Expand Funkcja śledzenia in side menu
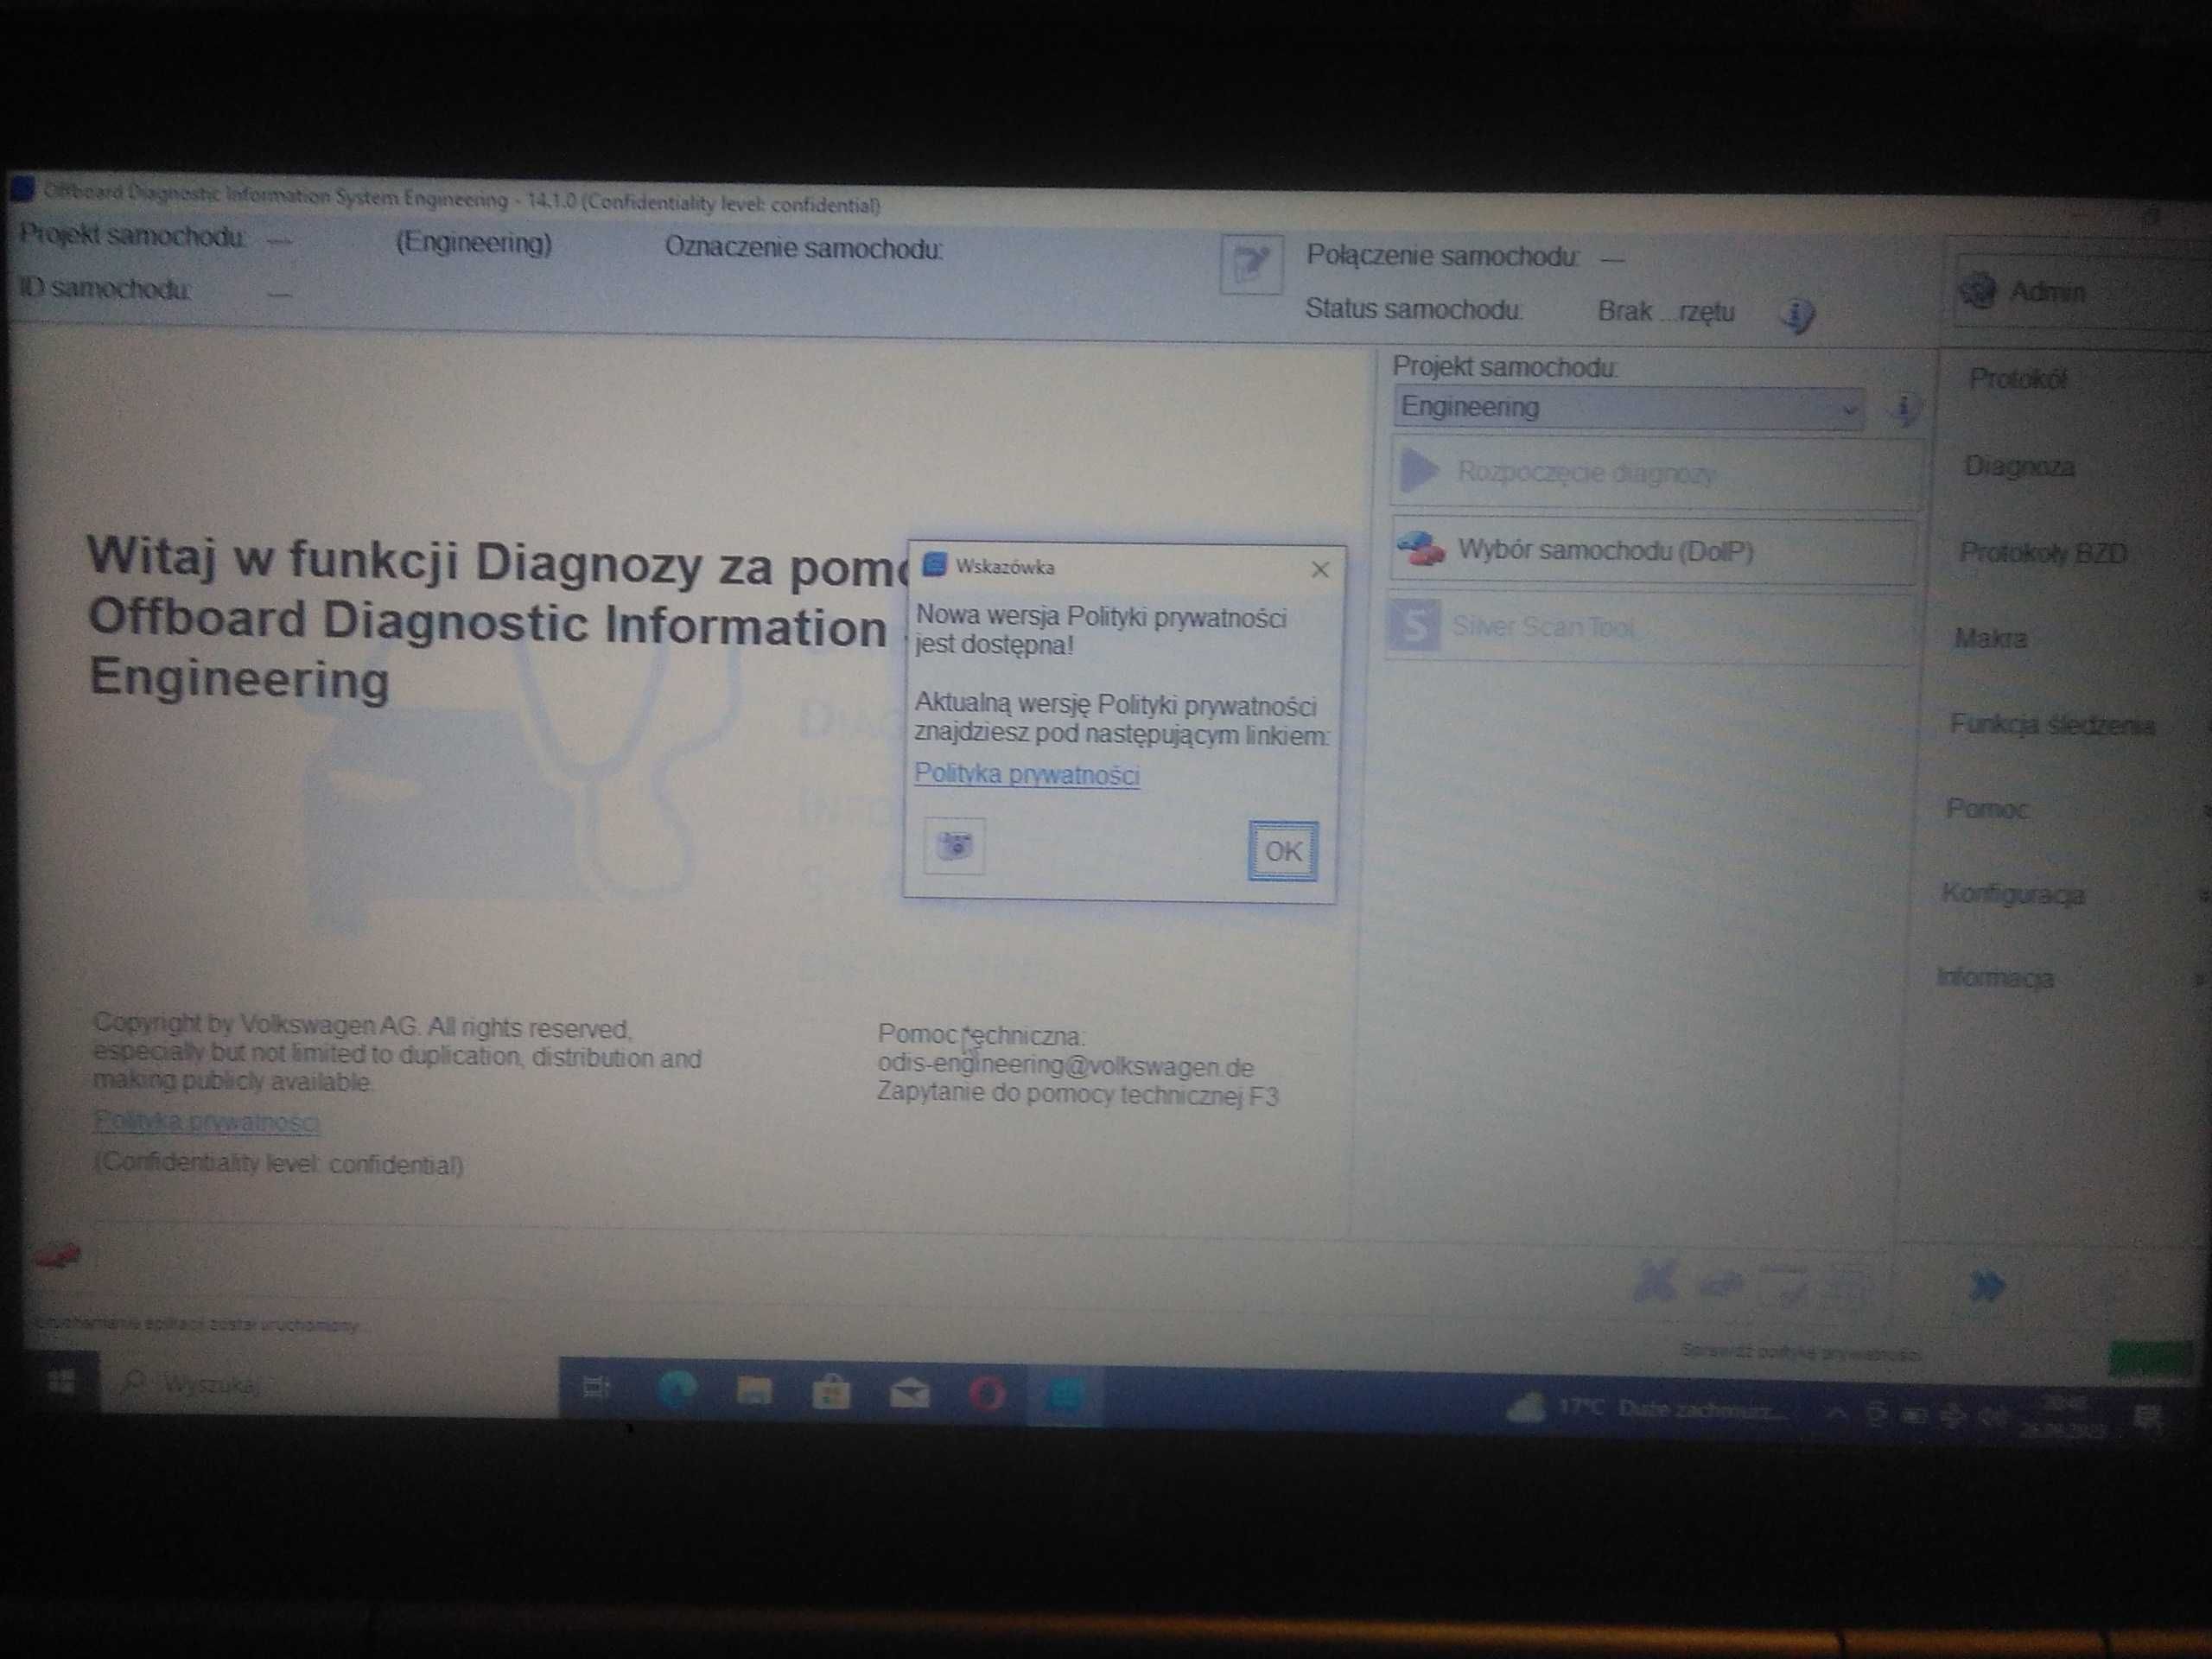This screenshot has height=1659, width=2212. tap(2052, 725)
